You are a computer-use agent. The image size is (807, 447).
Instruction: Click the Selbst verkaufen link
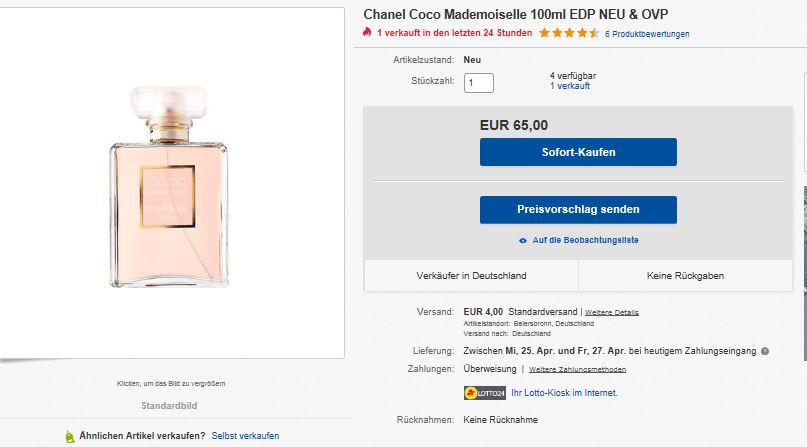coord(245,436)
